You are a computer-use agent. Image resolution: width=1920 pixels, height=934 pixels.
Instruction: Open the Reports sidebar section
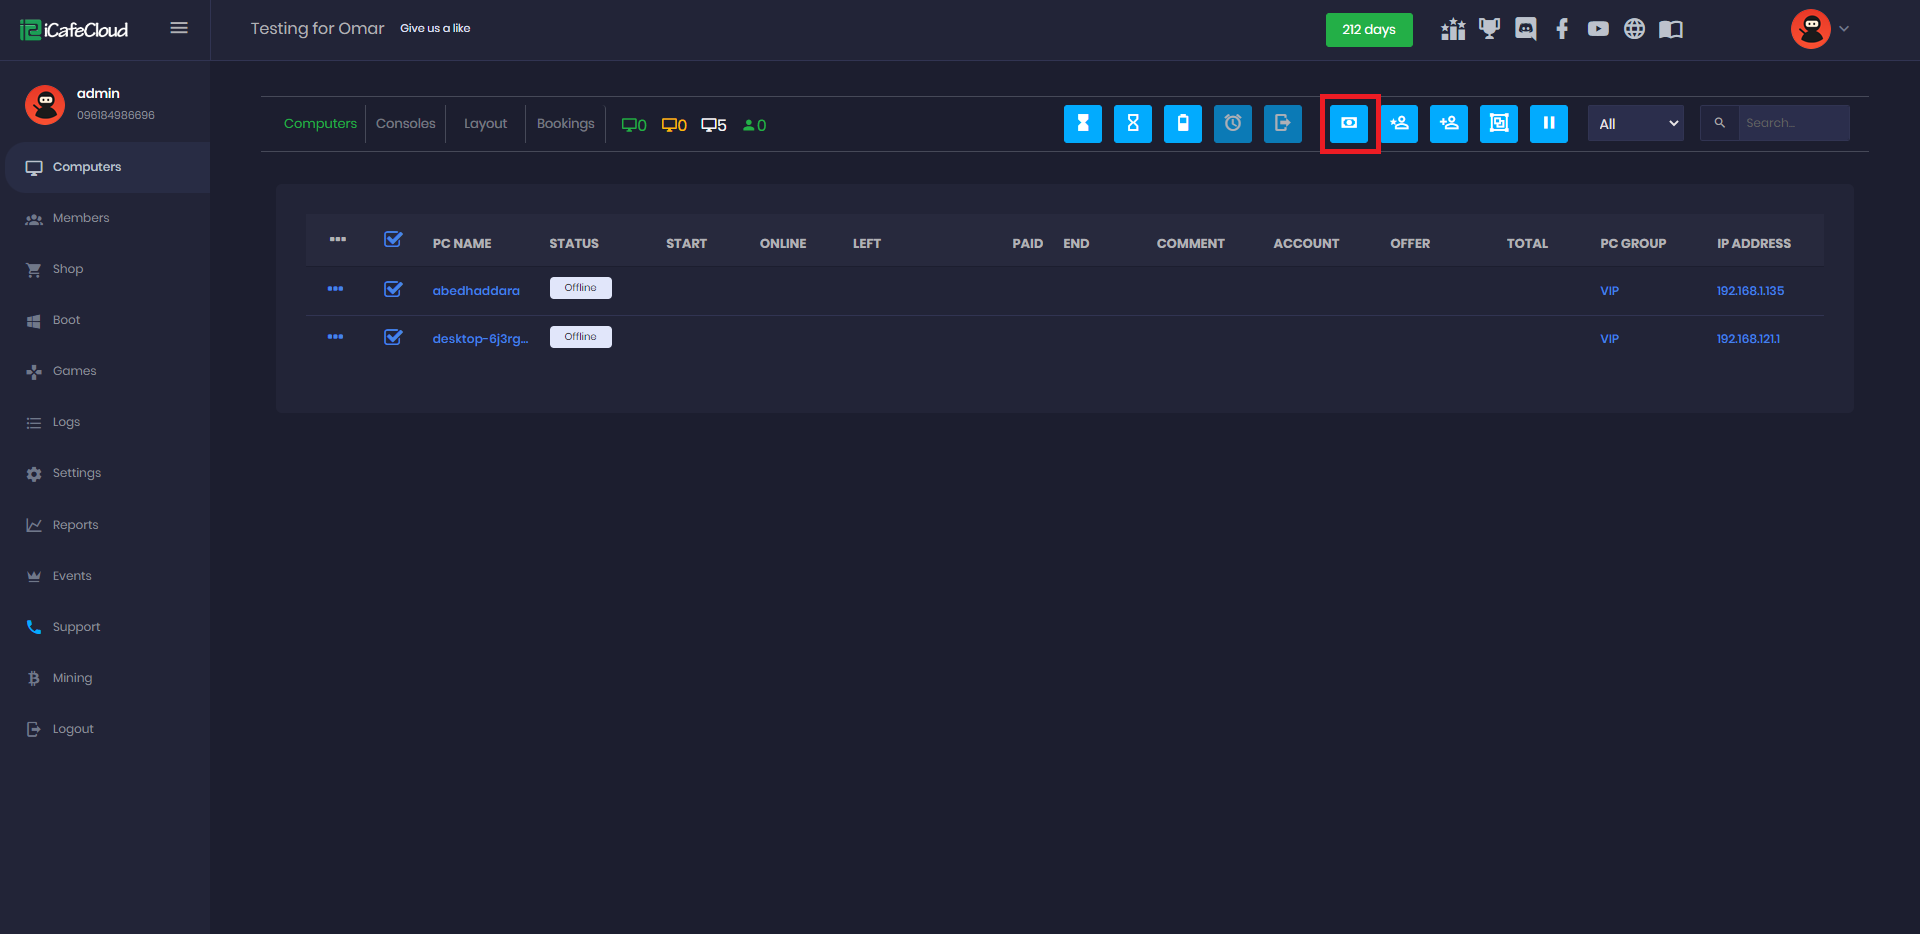76,524
